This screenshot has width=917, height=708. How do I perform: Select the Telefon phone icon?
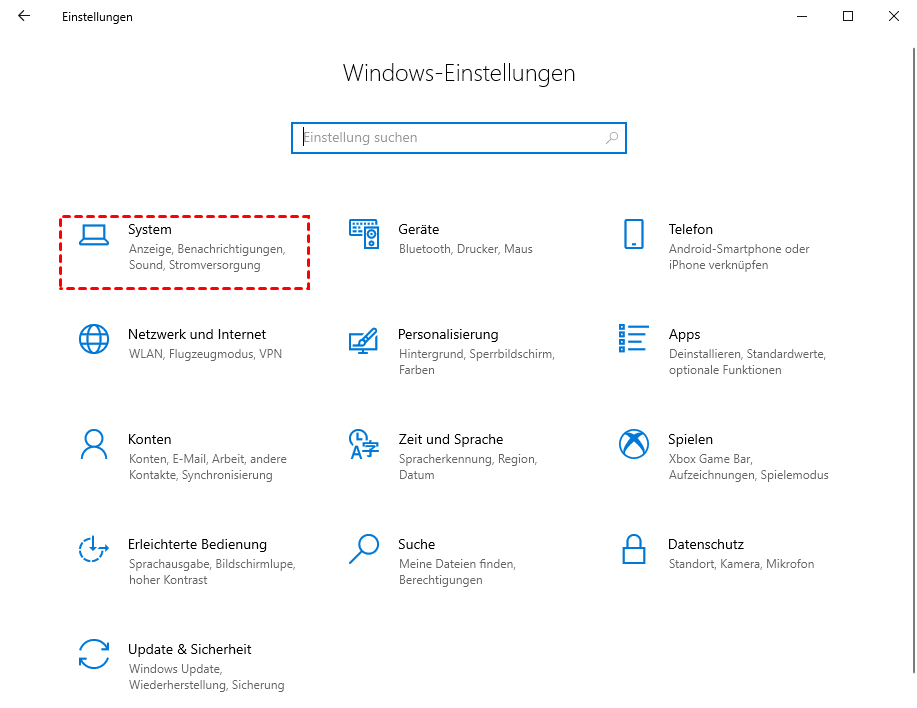pyautogui.click(x=634, y=234)
